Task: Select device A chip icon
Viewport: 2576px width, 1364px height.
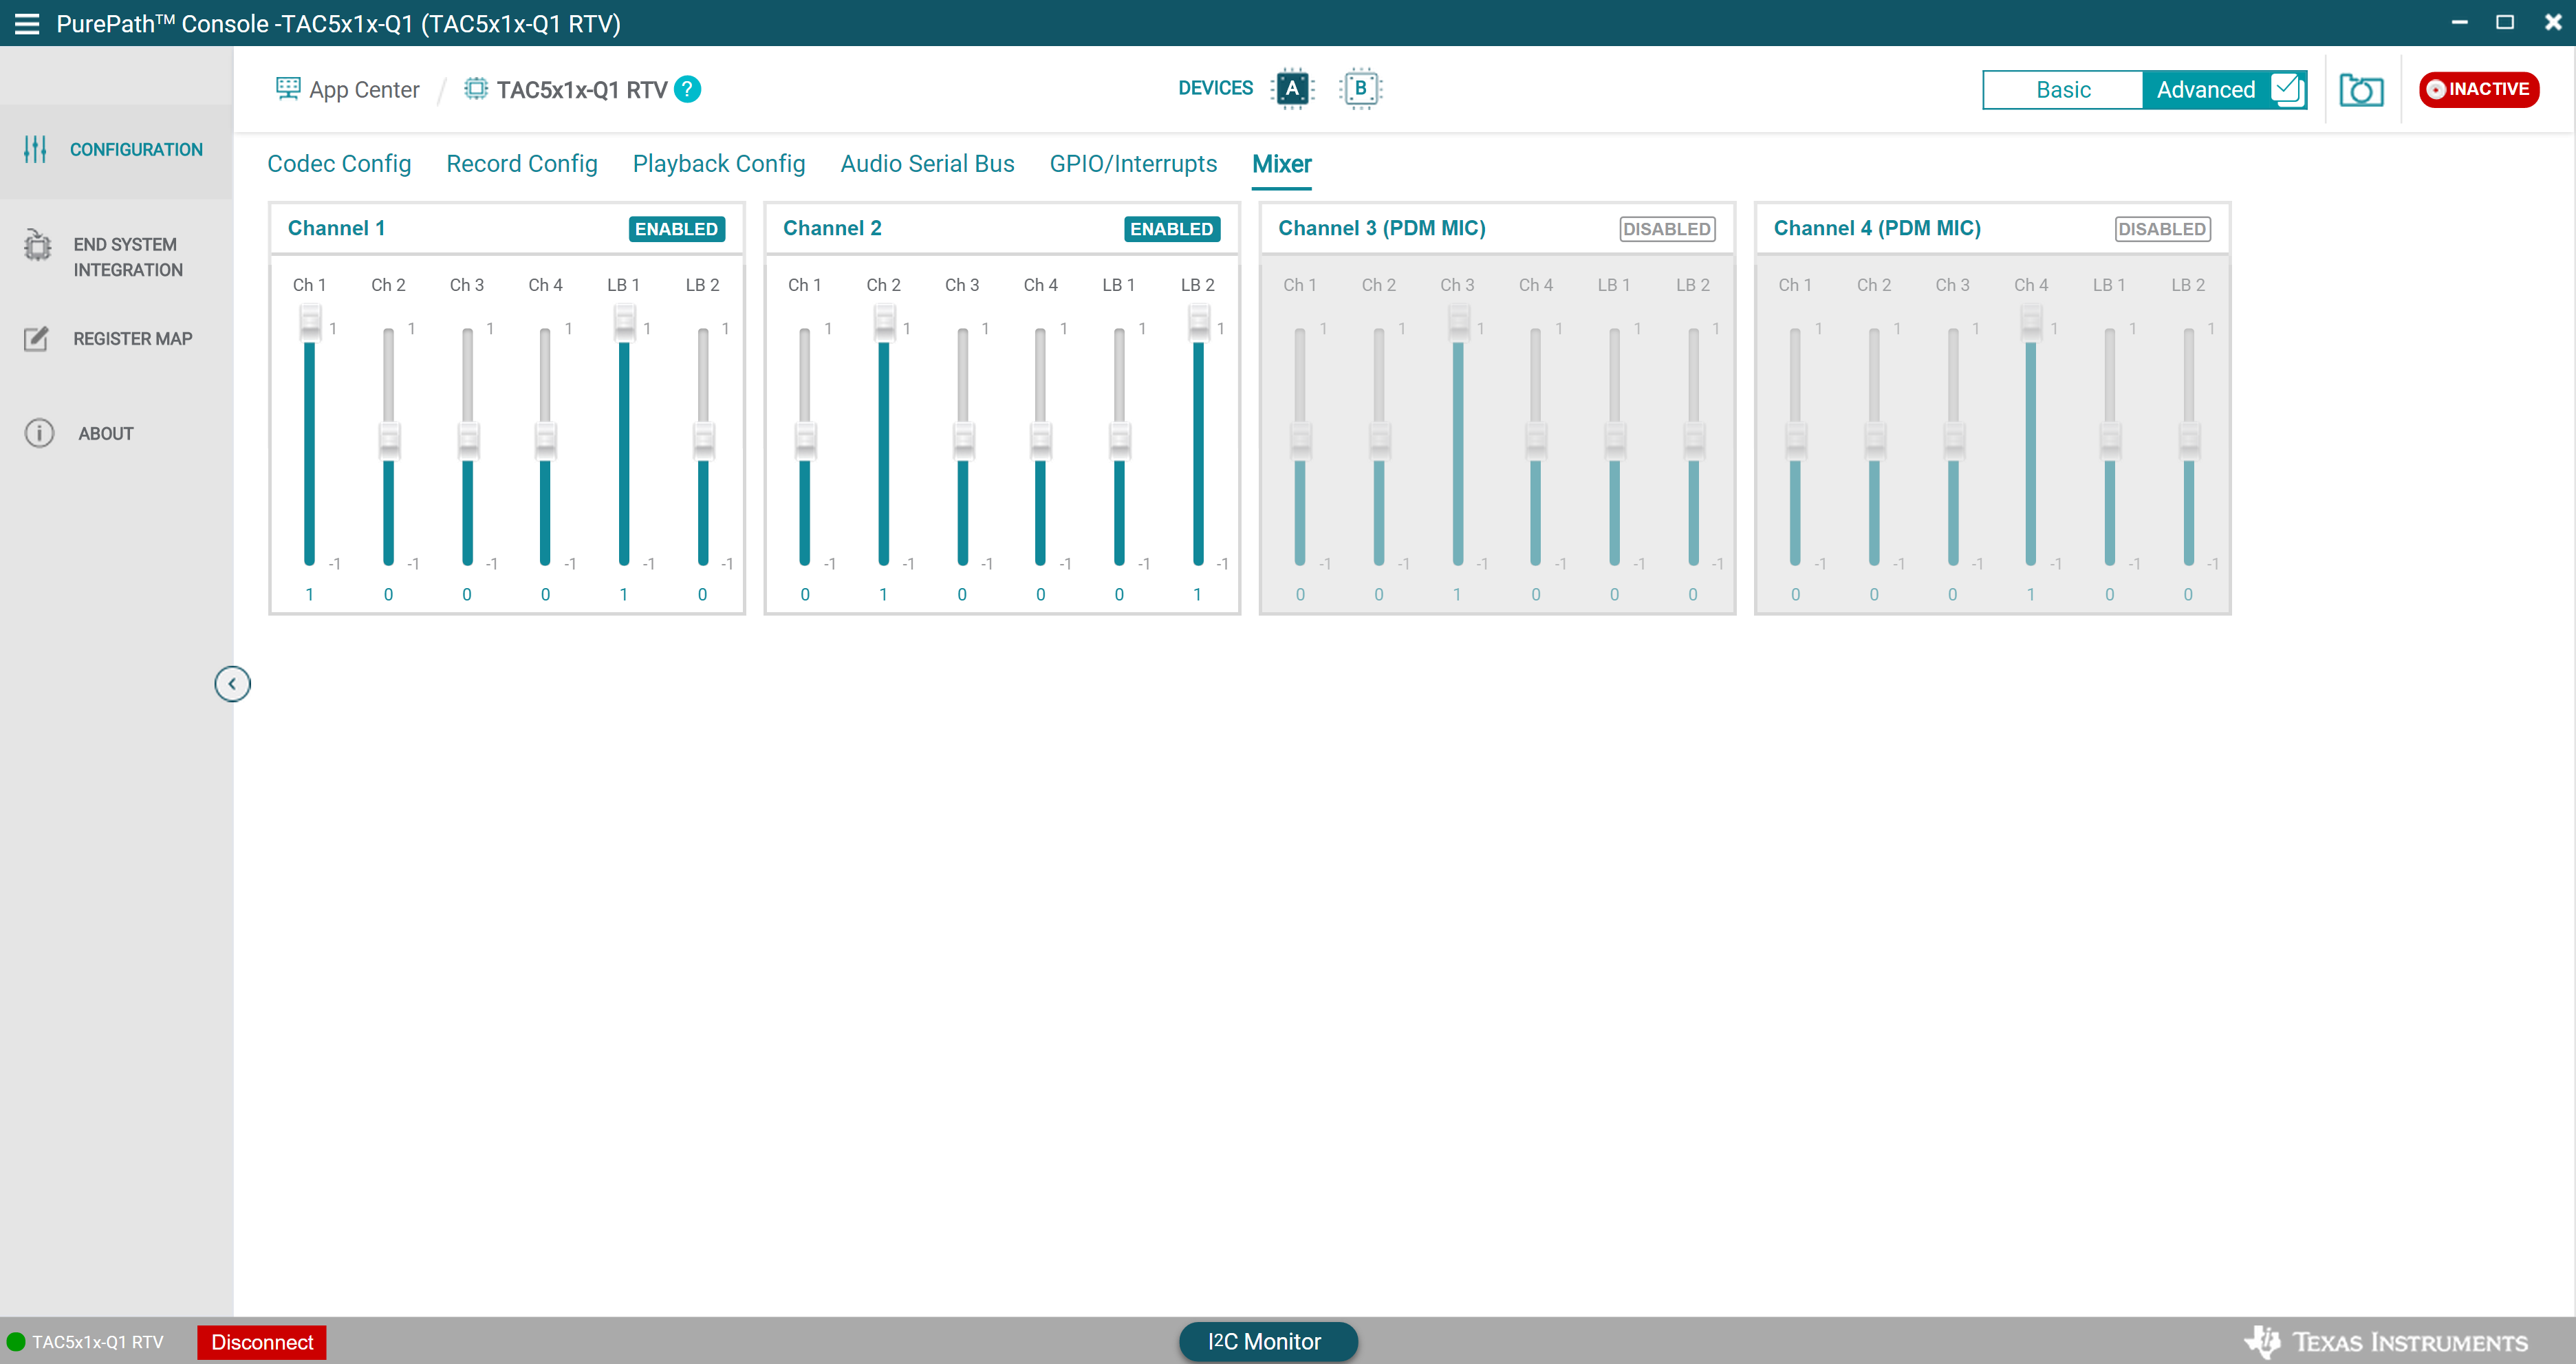Action: click(x=1292, y=89)
